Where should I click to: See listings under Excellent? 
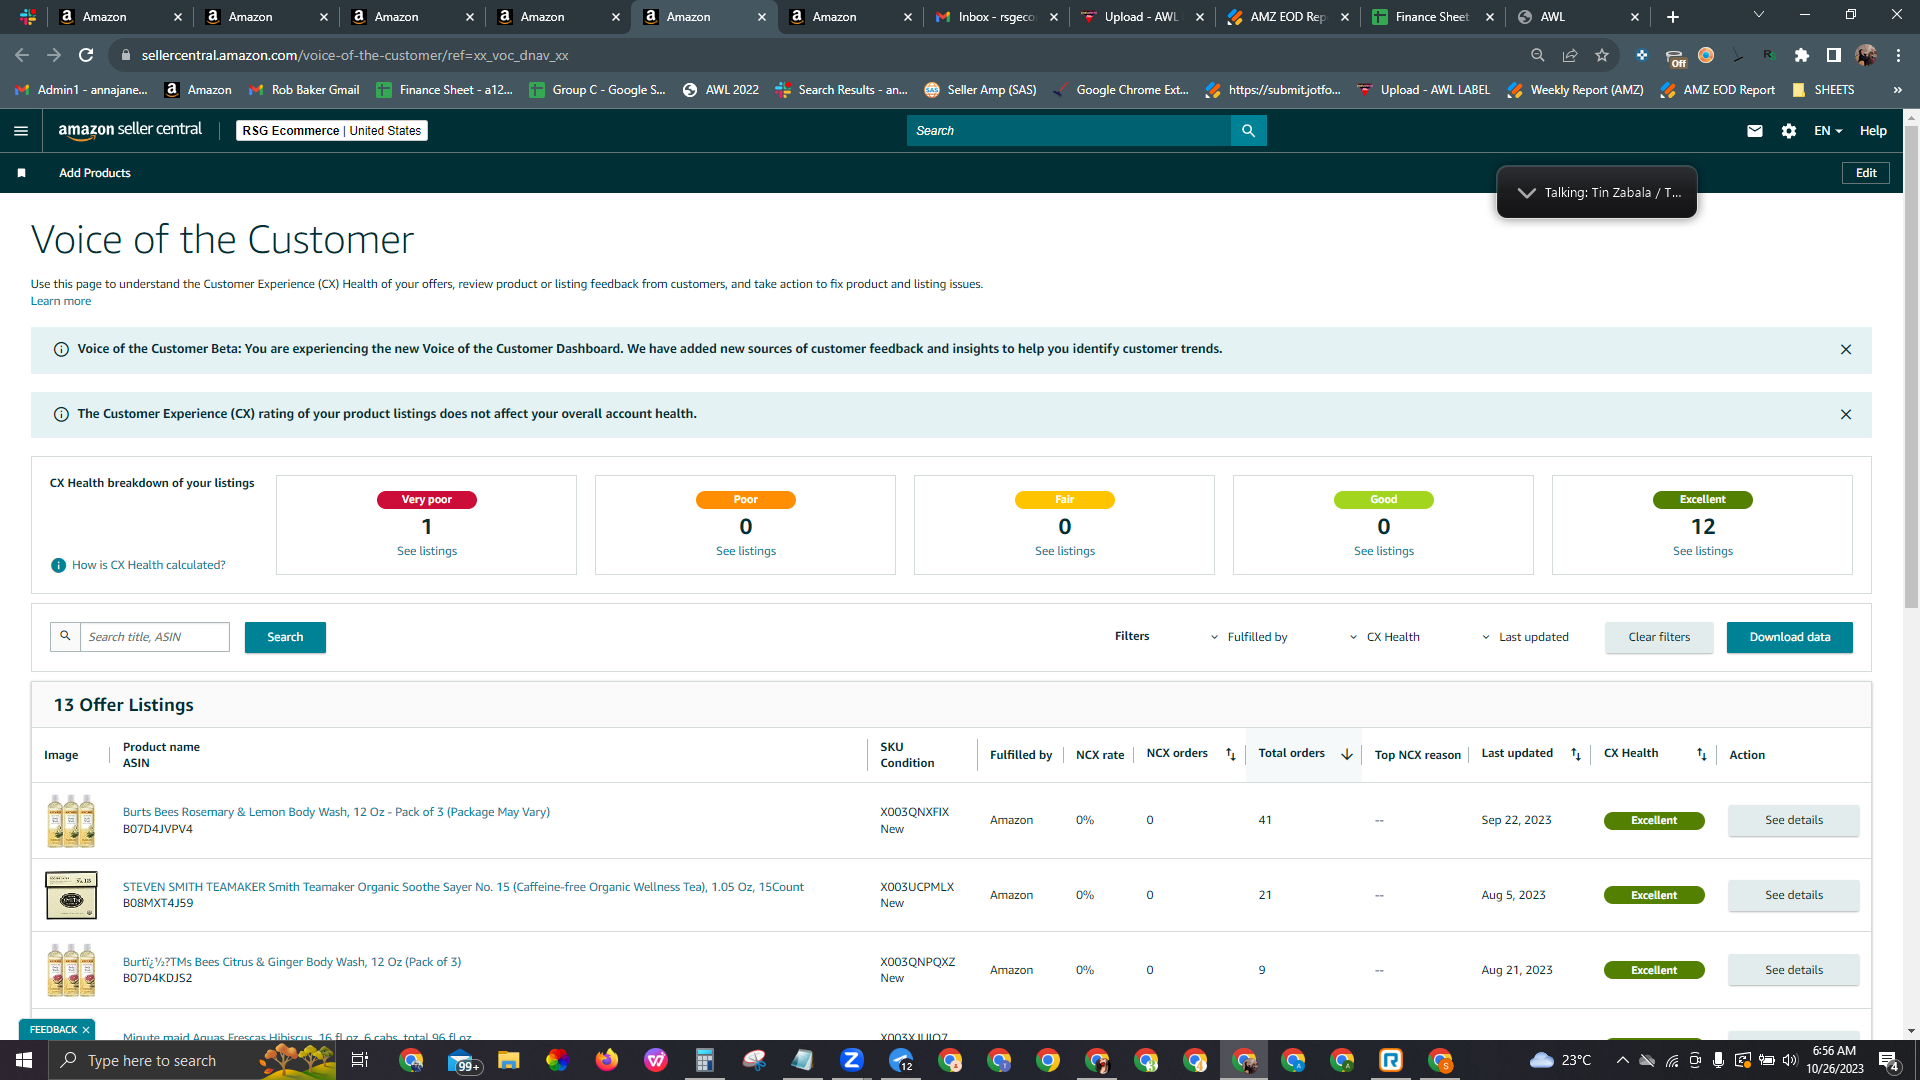1703,552
